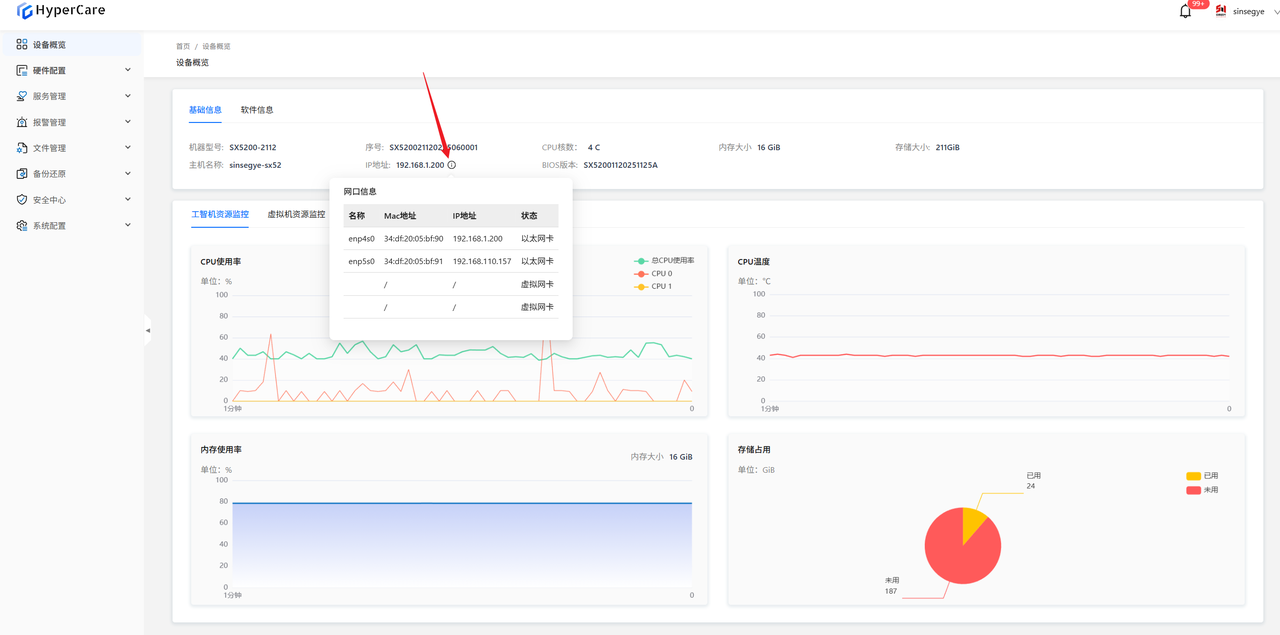The width and height of the screenshot is (1280, 635).
Task: Click the 系统配置 gear icon
Action: coord(22,226)
